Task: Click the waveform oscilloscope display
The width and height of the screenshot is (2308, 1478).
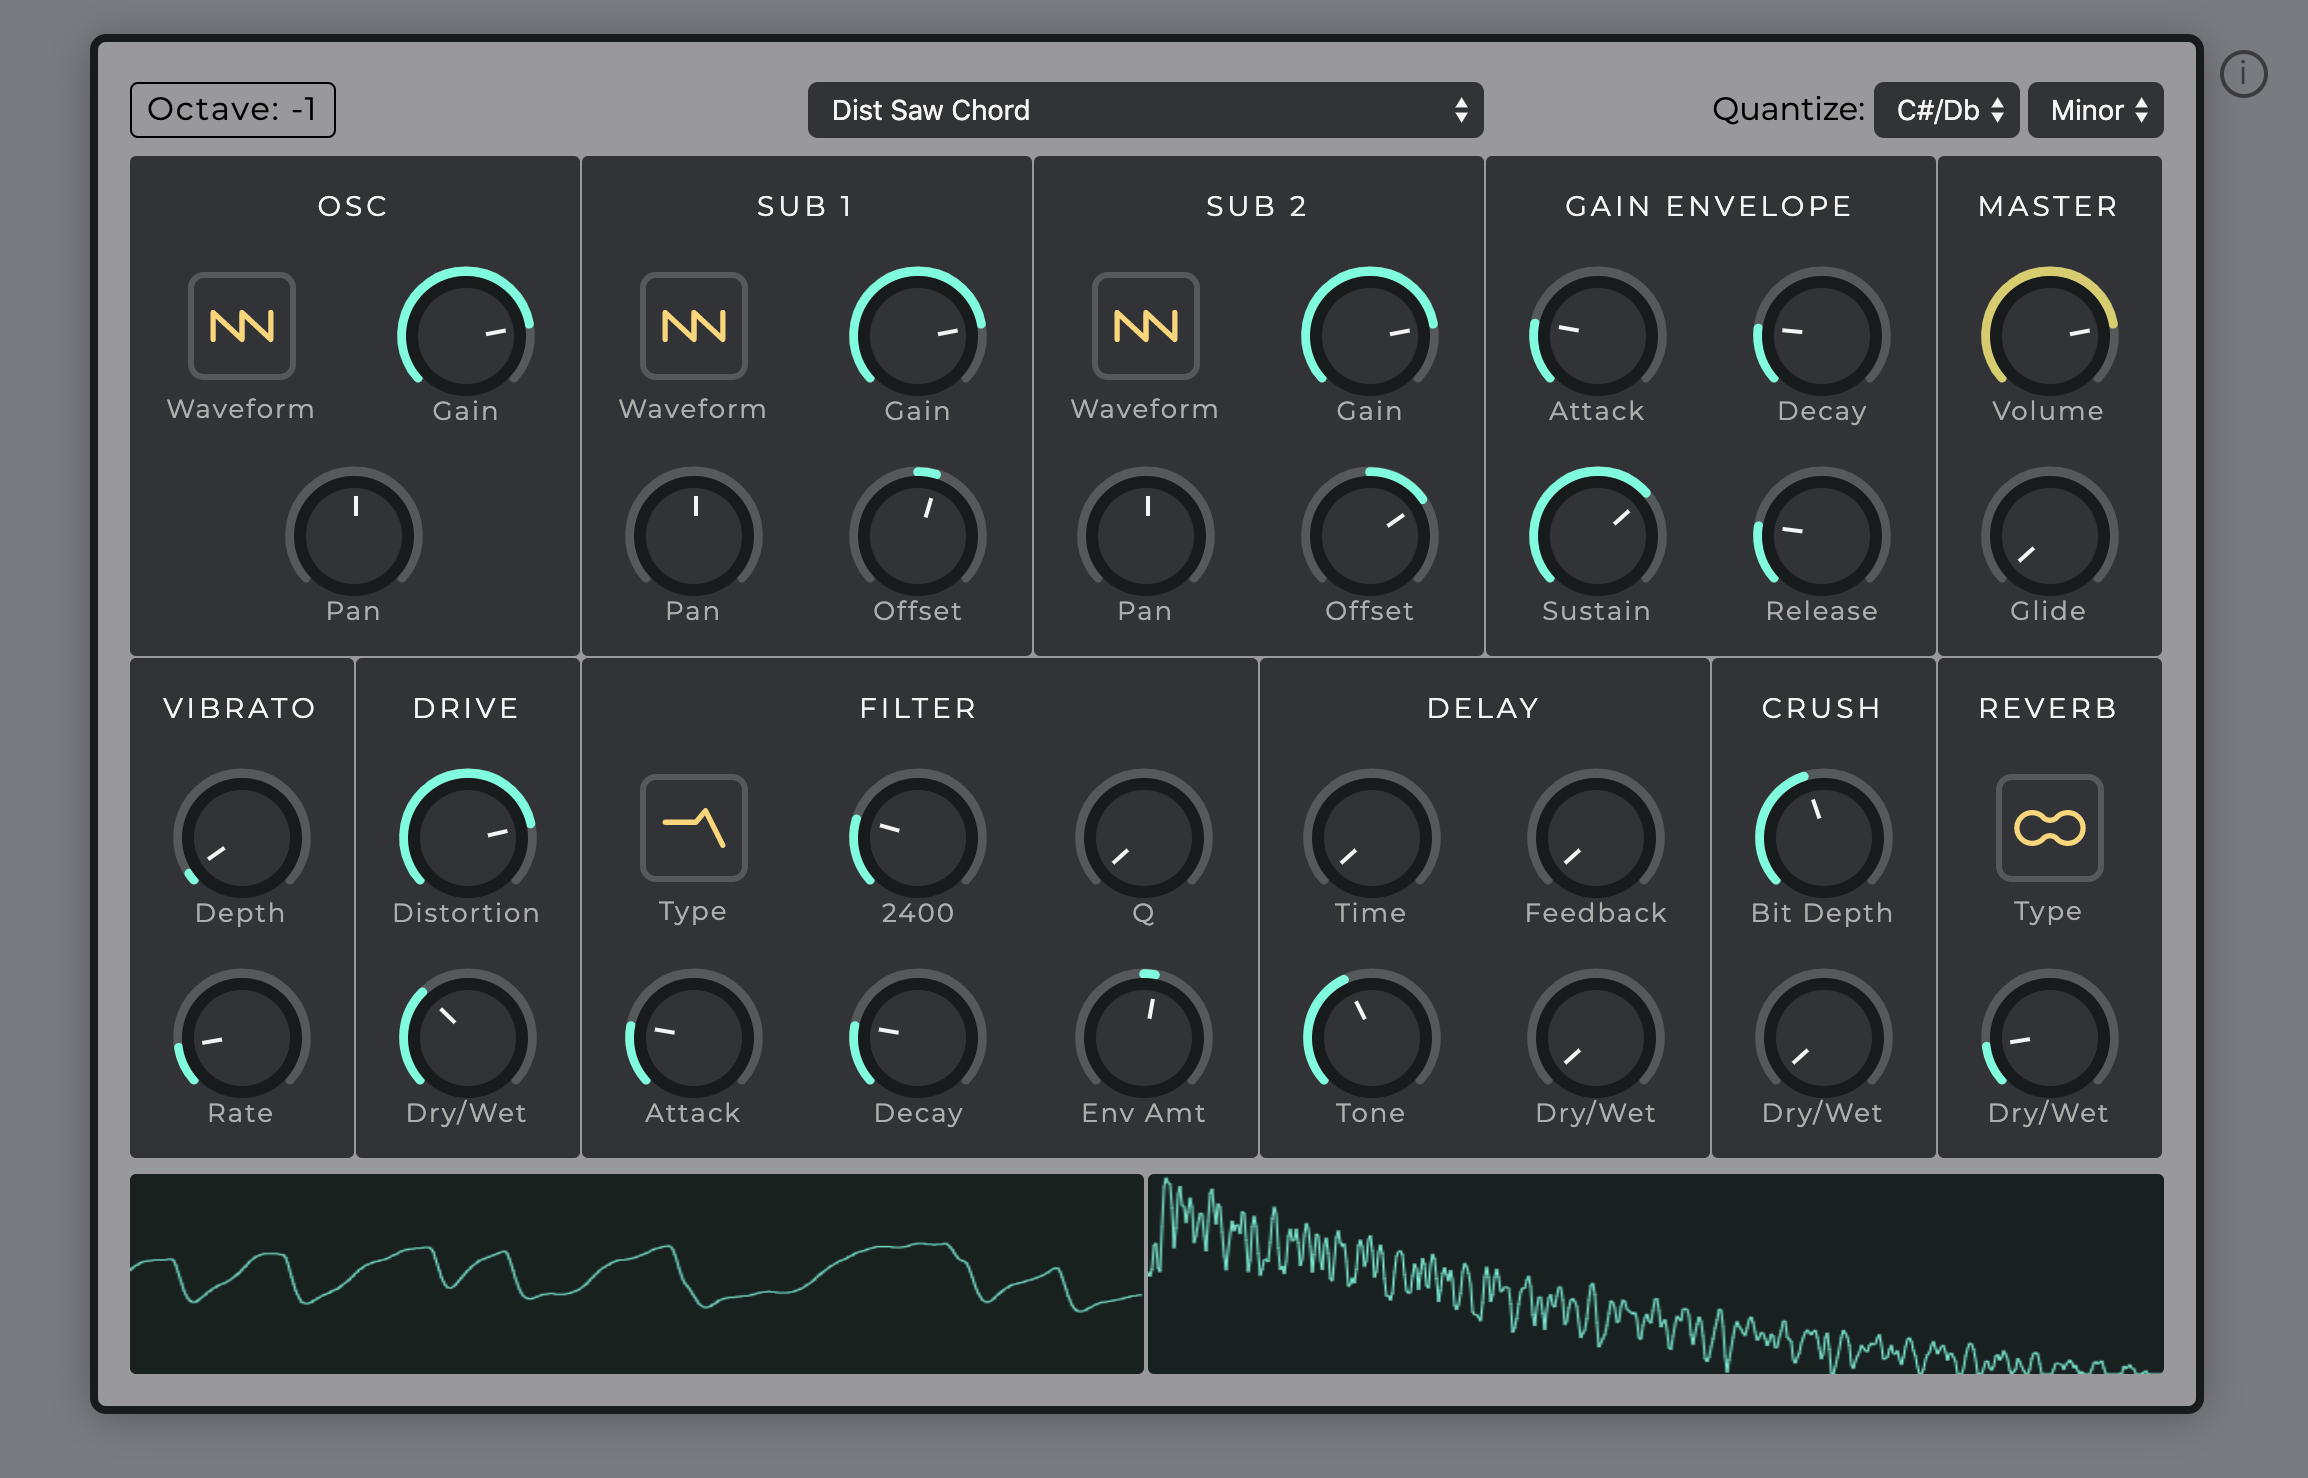Action: coord(636,1273)
